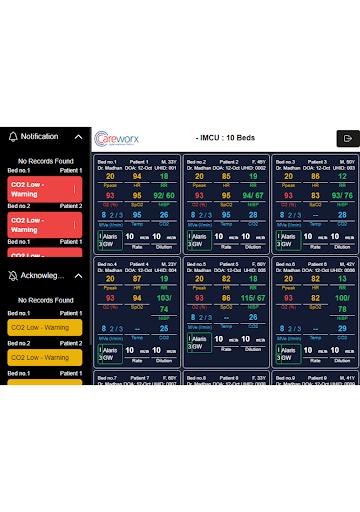This screenshot has width=360, height=512.
Task: Click CO2 value 26 on Bed no.1
Action: pyautogui.click(x=164, y=215)
